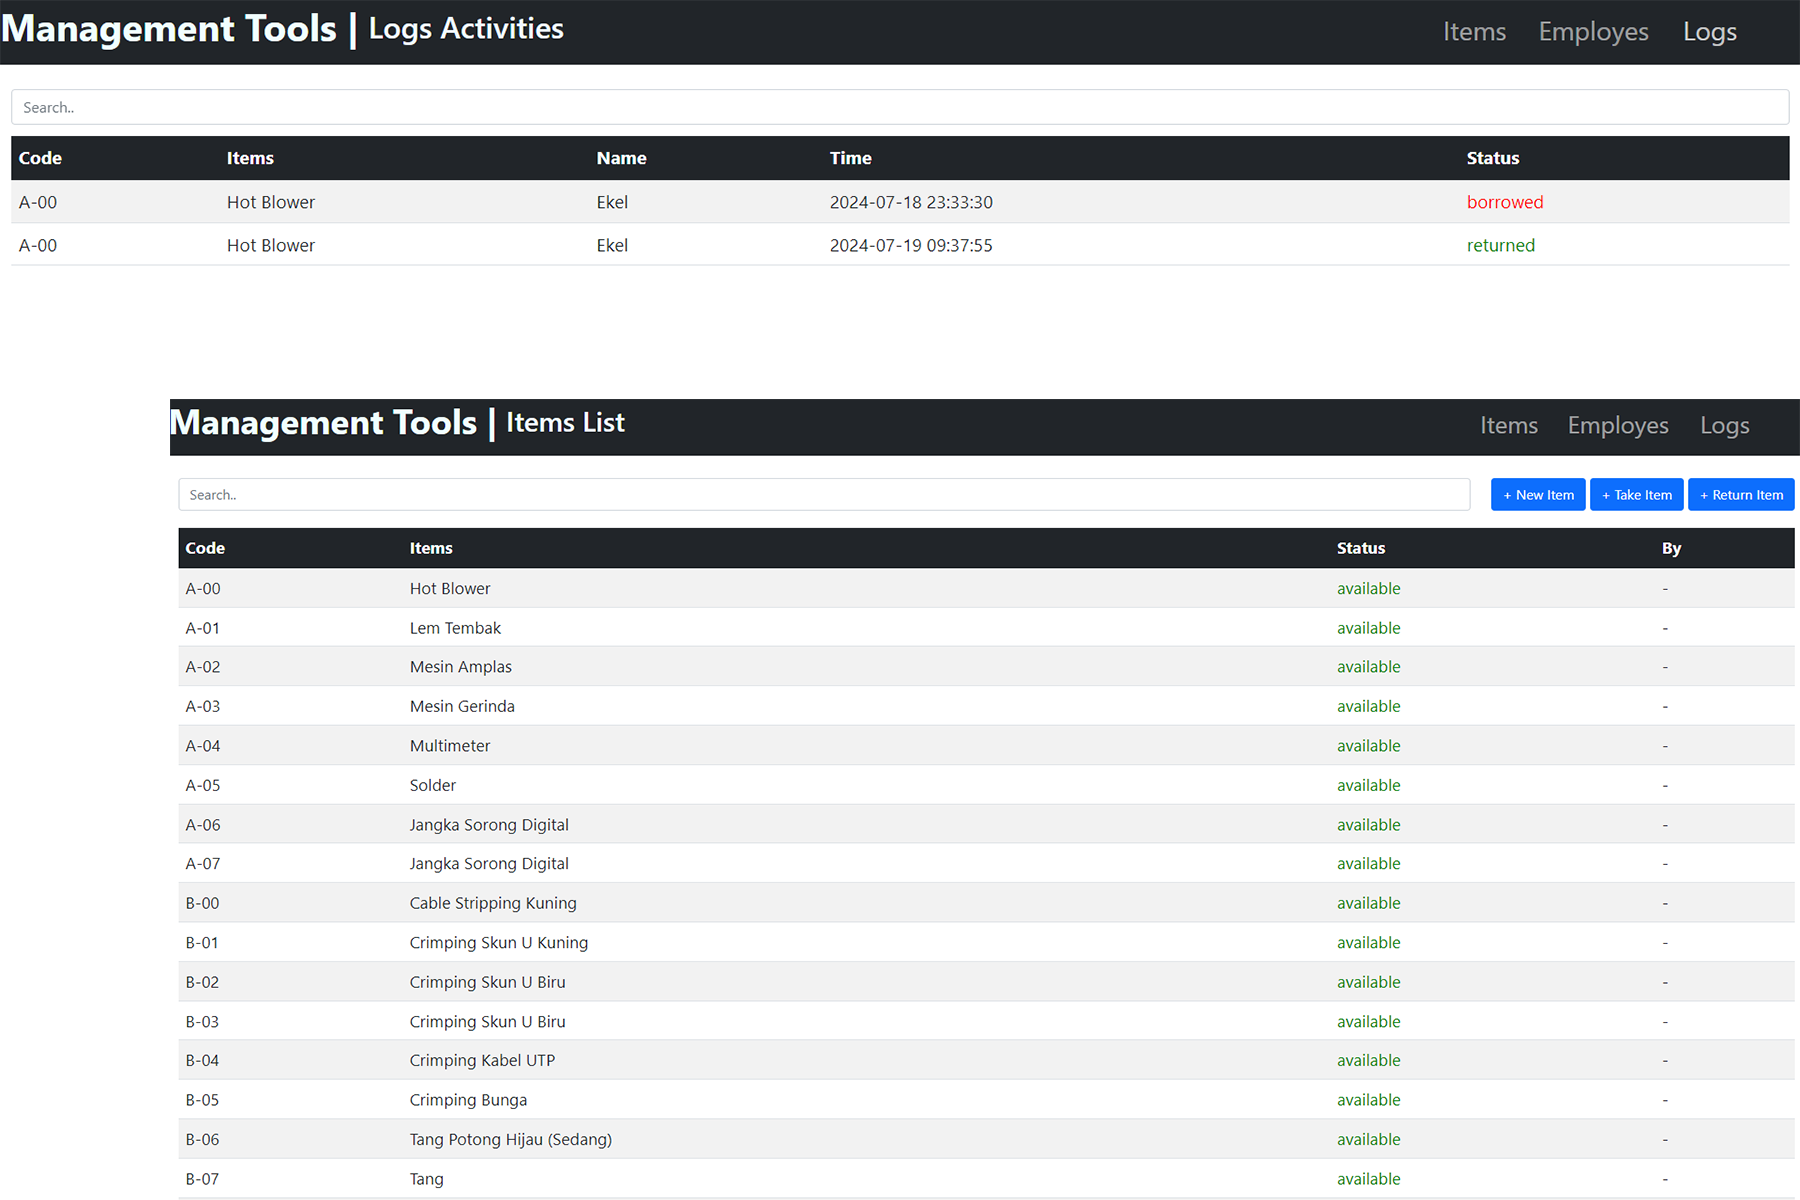Open the Logs navigation link
Viewport: 1800px width, 1200px height.
[1709, 31]
